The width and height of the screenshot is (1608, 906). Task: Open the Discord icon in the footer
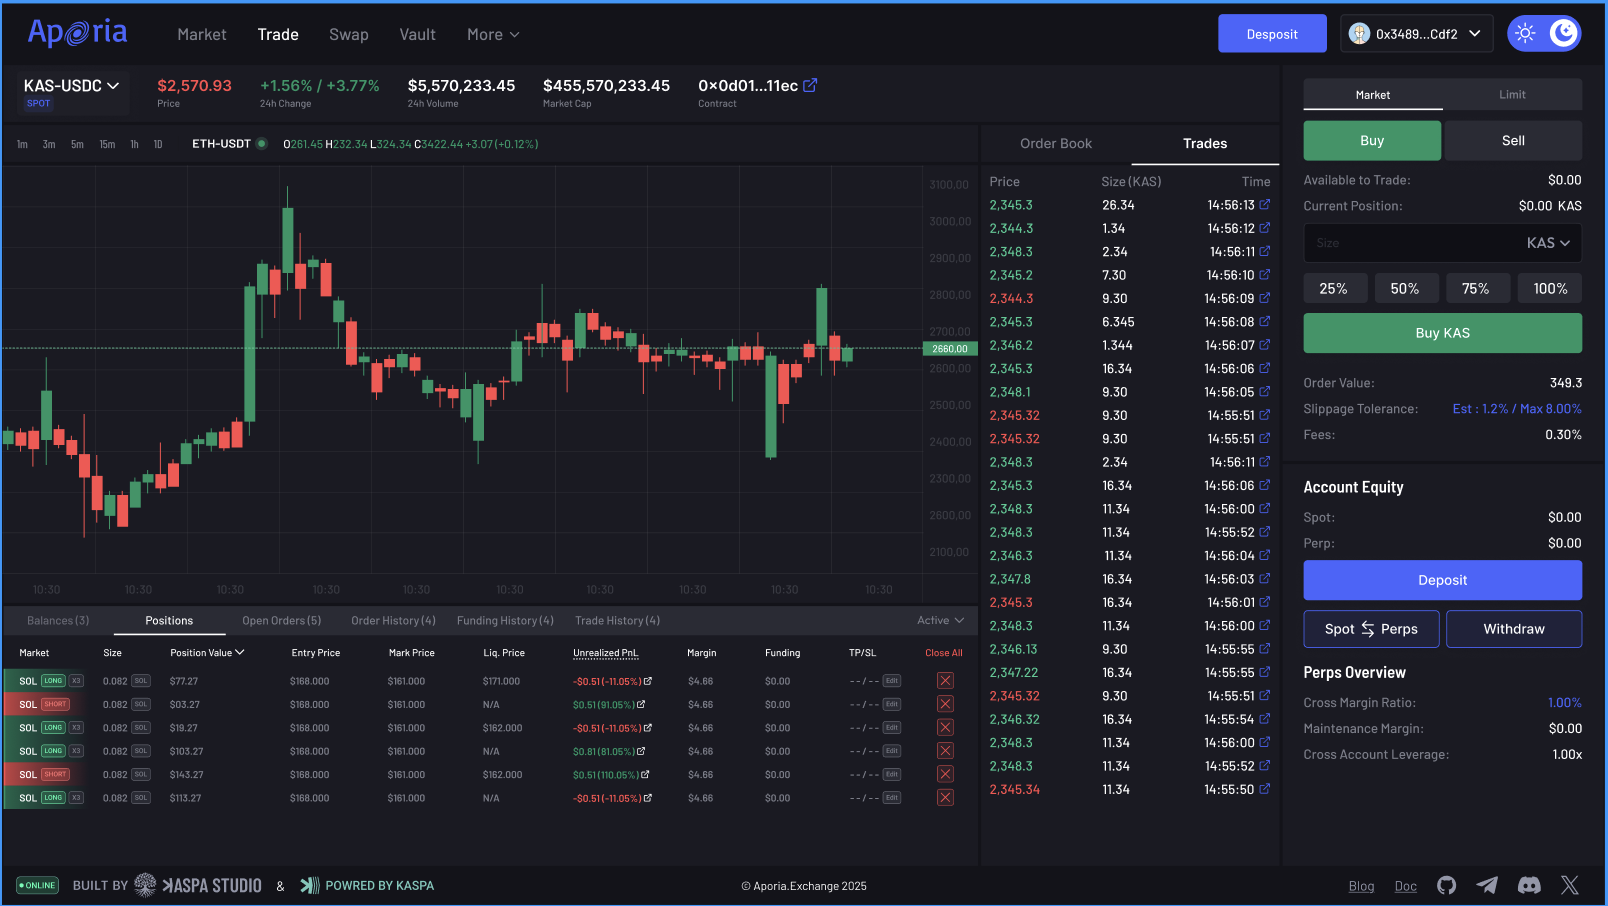(x=1528, y=885)
